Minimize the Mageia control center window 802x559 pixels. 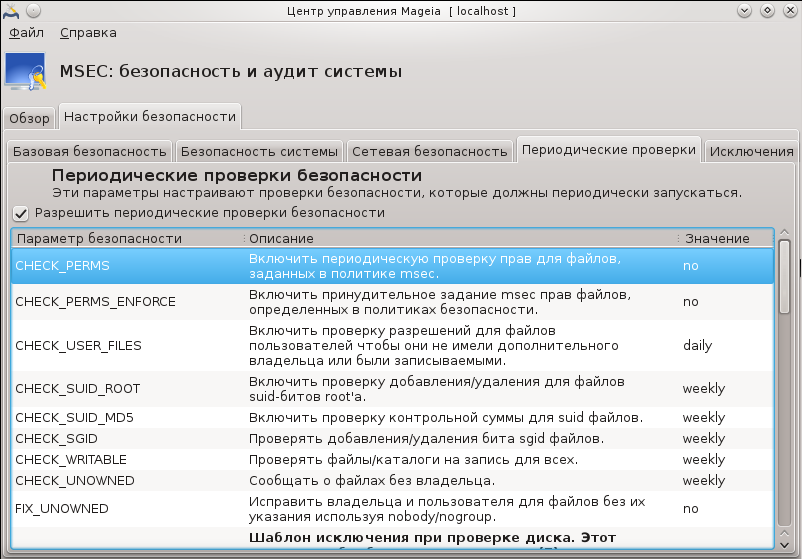coord(744,11)
